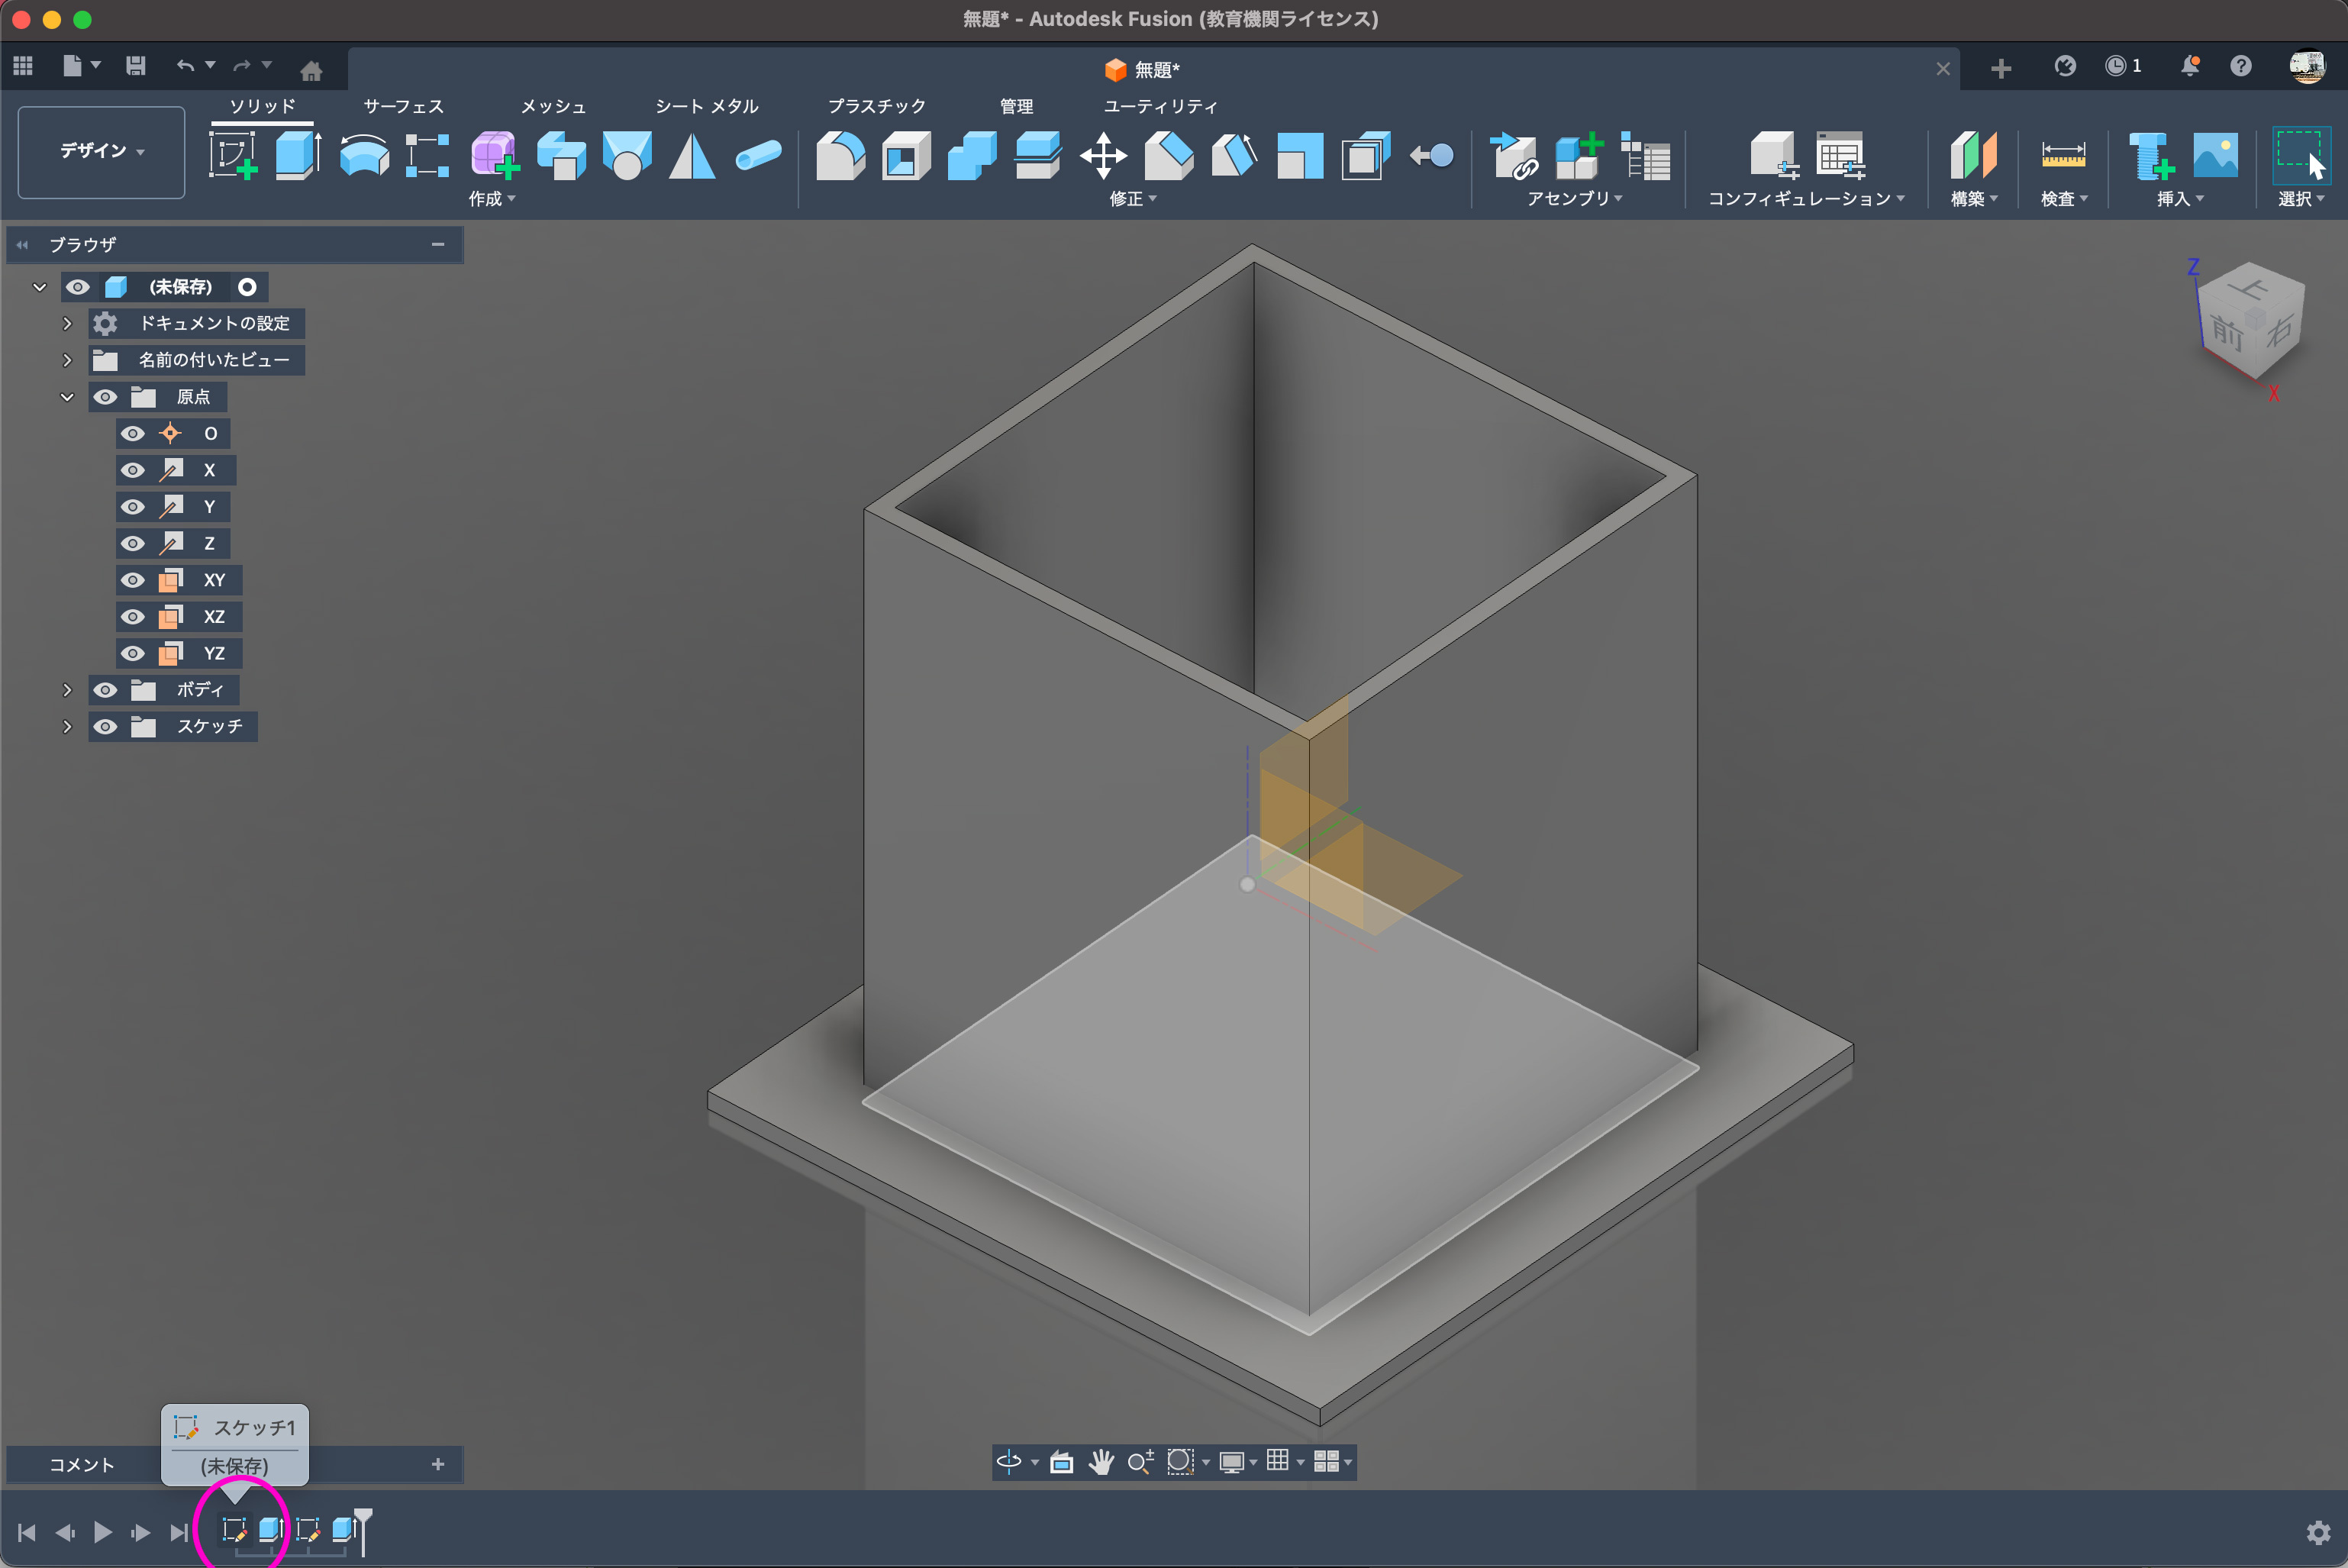
Task: Click the Create Sketch icon
Action: tap(232, 156)
